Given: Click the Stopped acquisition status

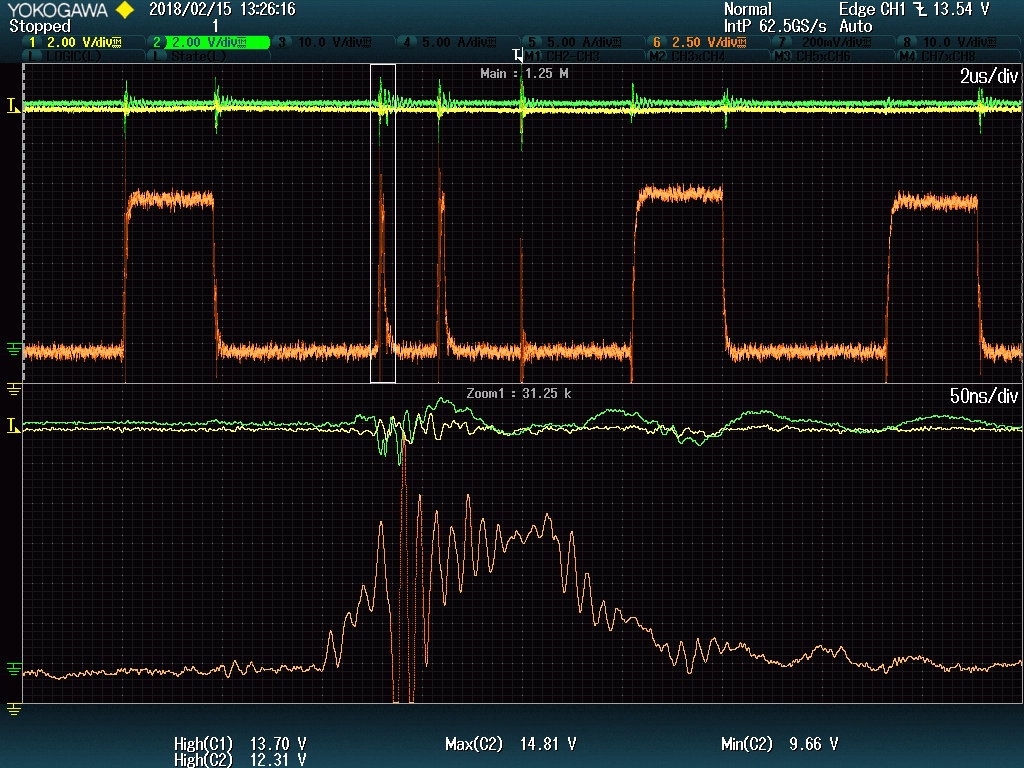Looking at the screenshot, I should 40,27.
